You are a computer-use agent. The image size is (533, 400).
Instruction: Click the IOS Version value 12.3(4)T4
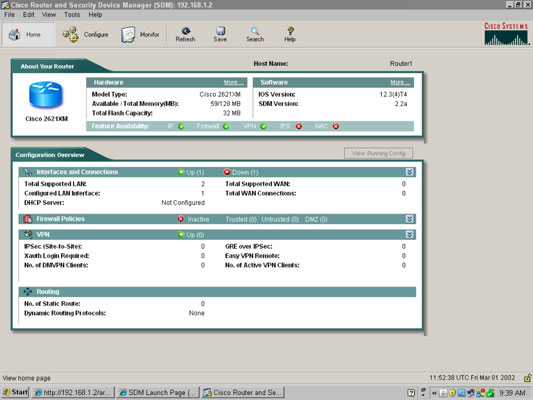[393, 94]
